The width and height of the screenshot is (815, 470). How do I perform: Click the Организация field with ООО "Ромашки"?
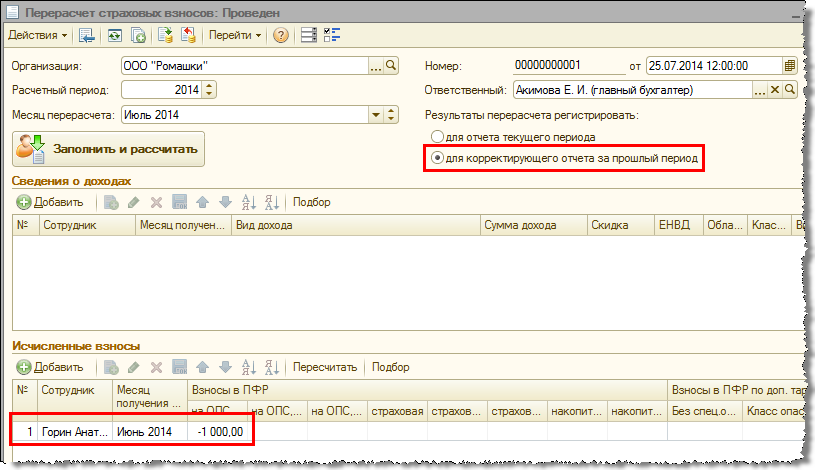pyautogui.click(x=245, y=66)
